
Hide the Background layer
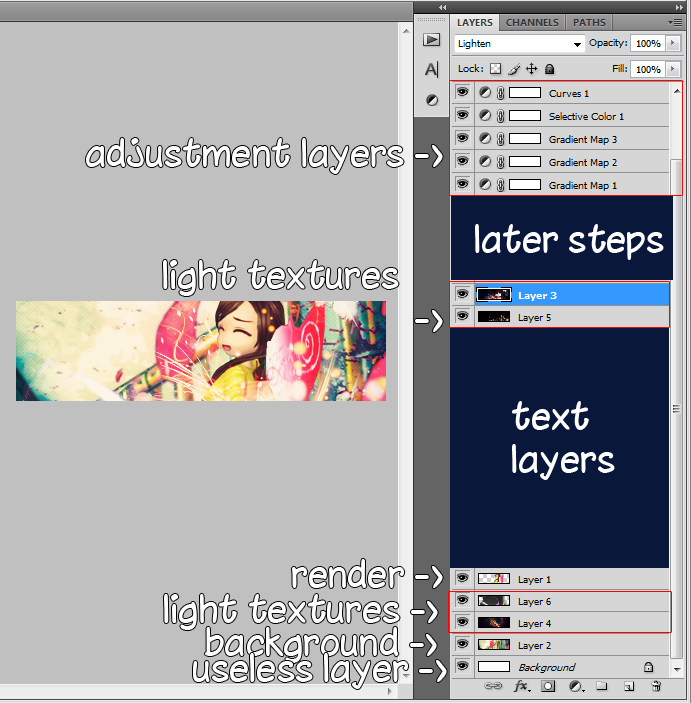click(462, 666)
